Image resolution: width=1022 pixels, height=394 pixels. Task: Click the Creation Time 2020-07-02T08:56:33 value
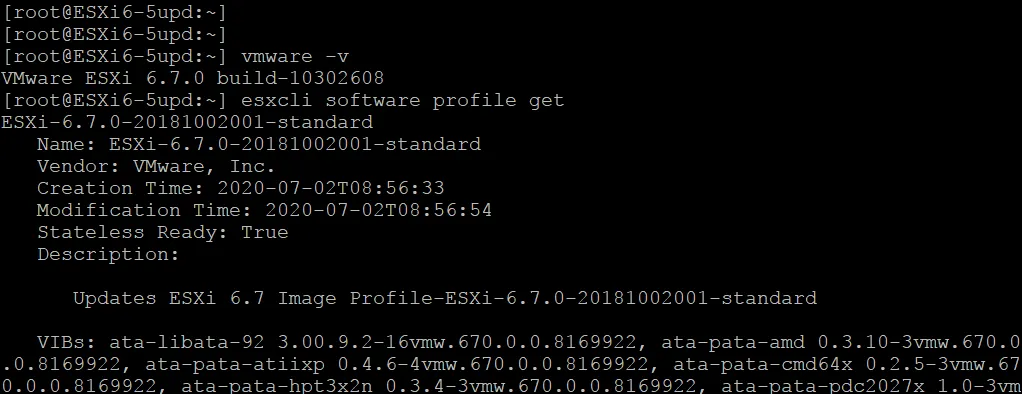pyautogui.click(x=330, y=188)
